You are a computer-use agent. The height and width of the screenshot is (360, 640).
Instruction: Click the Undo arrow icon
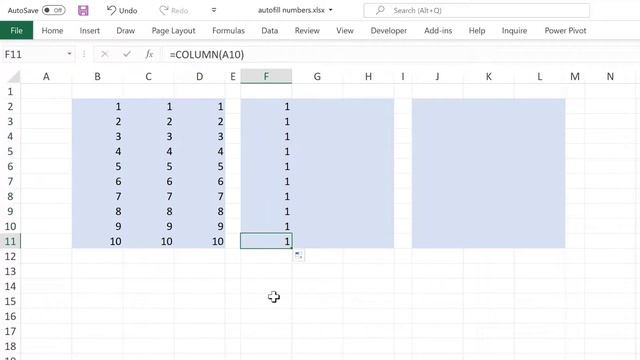(x=111, y=10)
